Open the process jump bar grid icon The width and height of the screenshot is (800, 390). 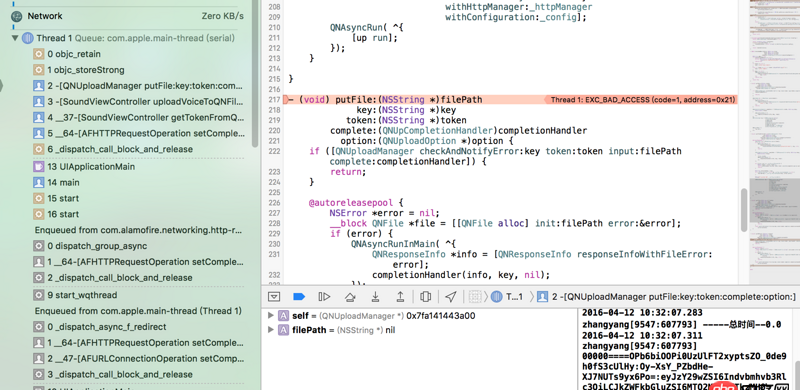[475, 297]
